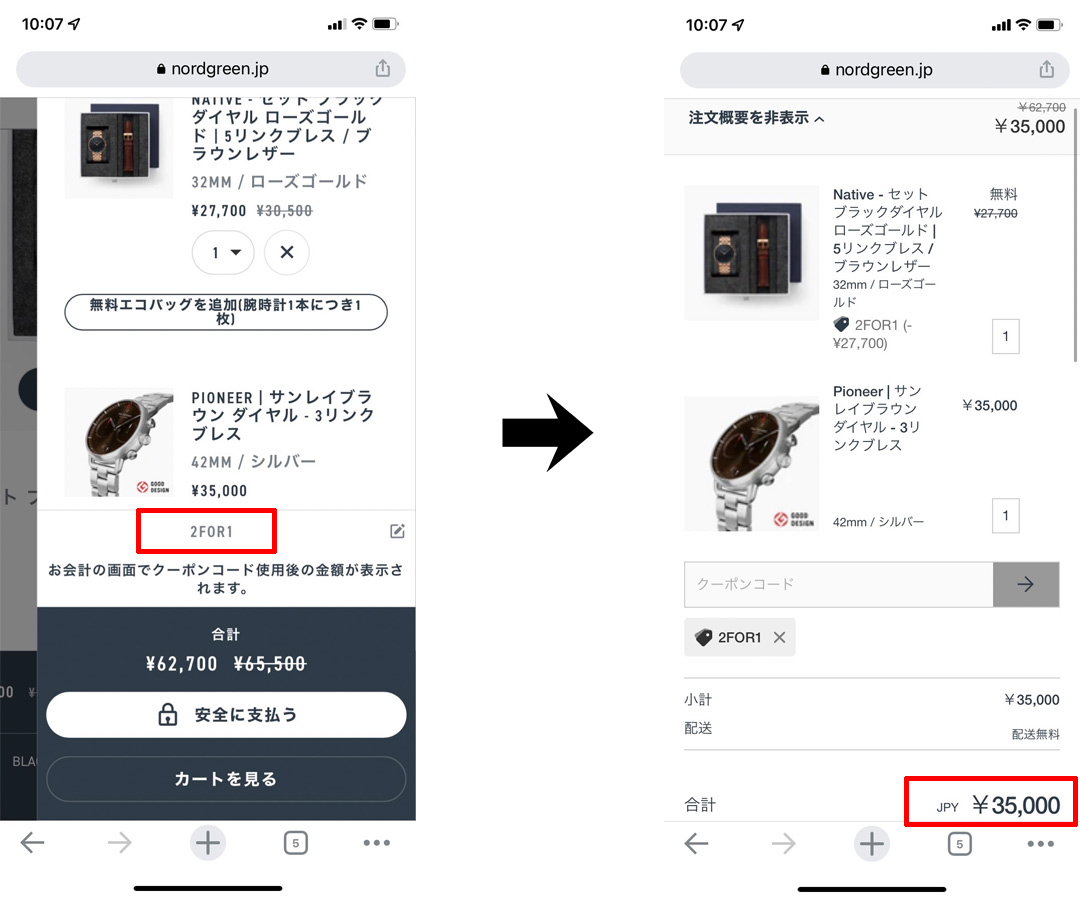
Task: Remove the applied 2FOR1 coupon tag
Action: click(x=779, y=637)
